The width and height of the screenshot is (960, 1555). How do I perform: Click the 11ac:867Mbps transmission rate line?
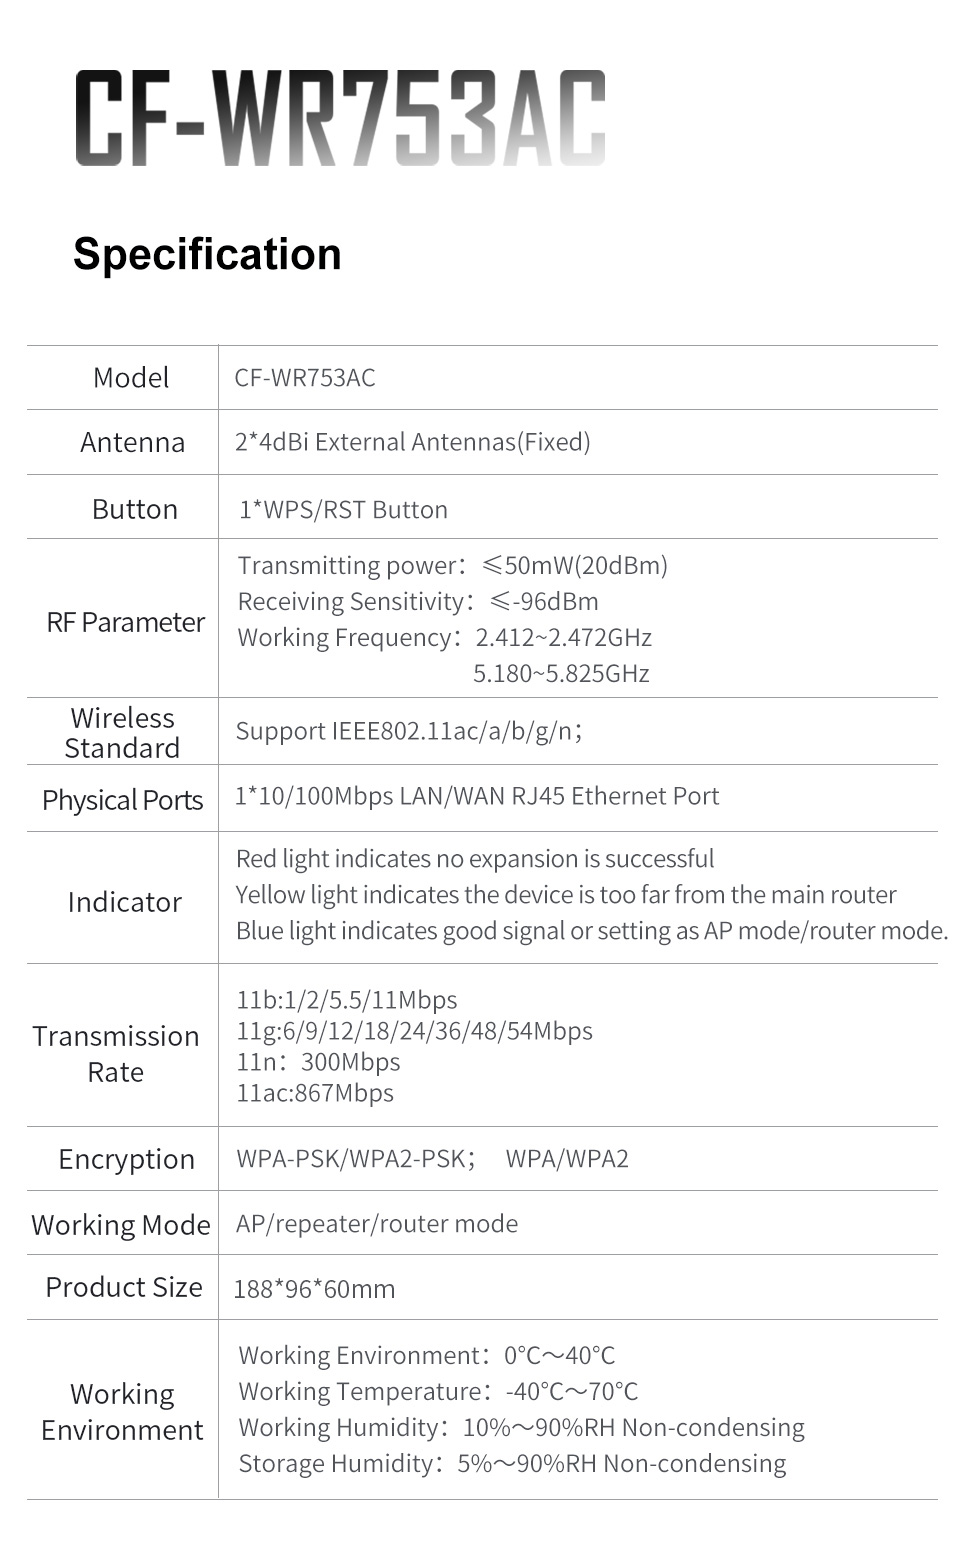(x=315, y=1093)
